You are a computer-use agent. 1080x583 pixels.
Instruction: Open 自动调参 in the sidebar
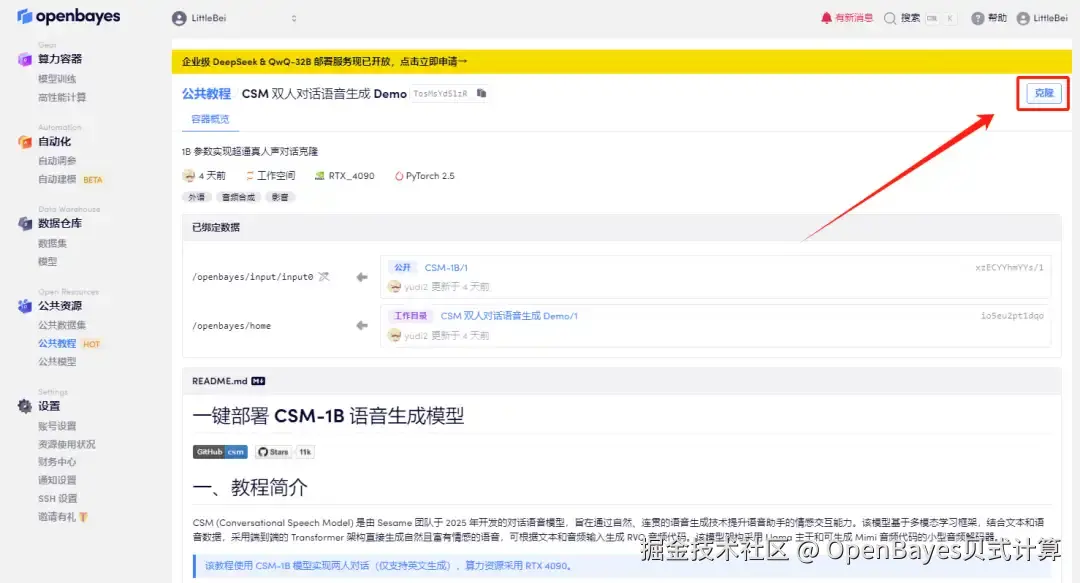pyautogui.click(x=57, y=161)
